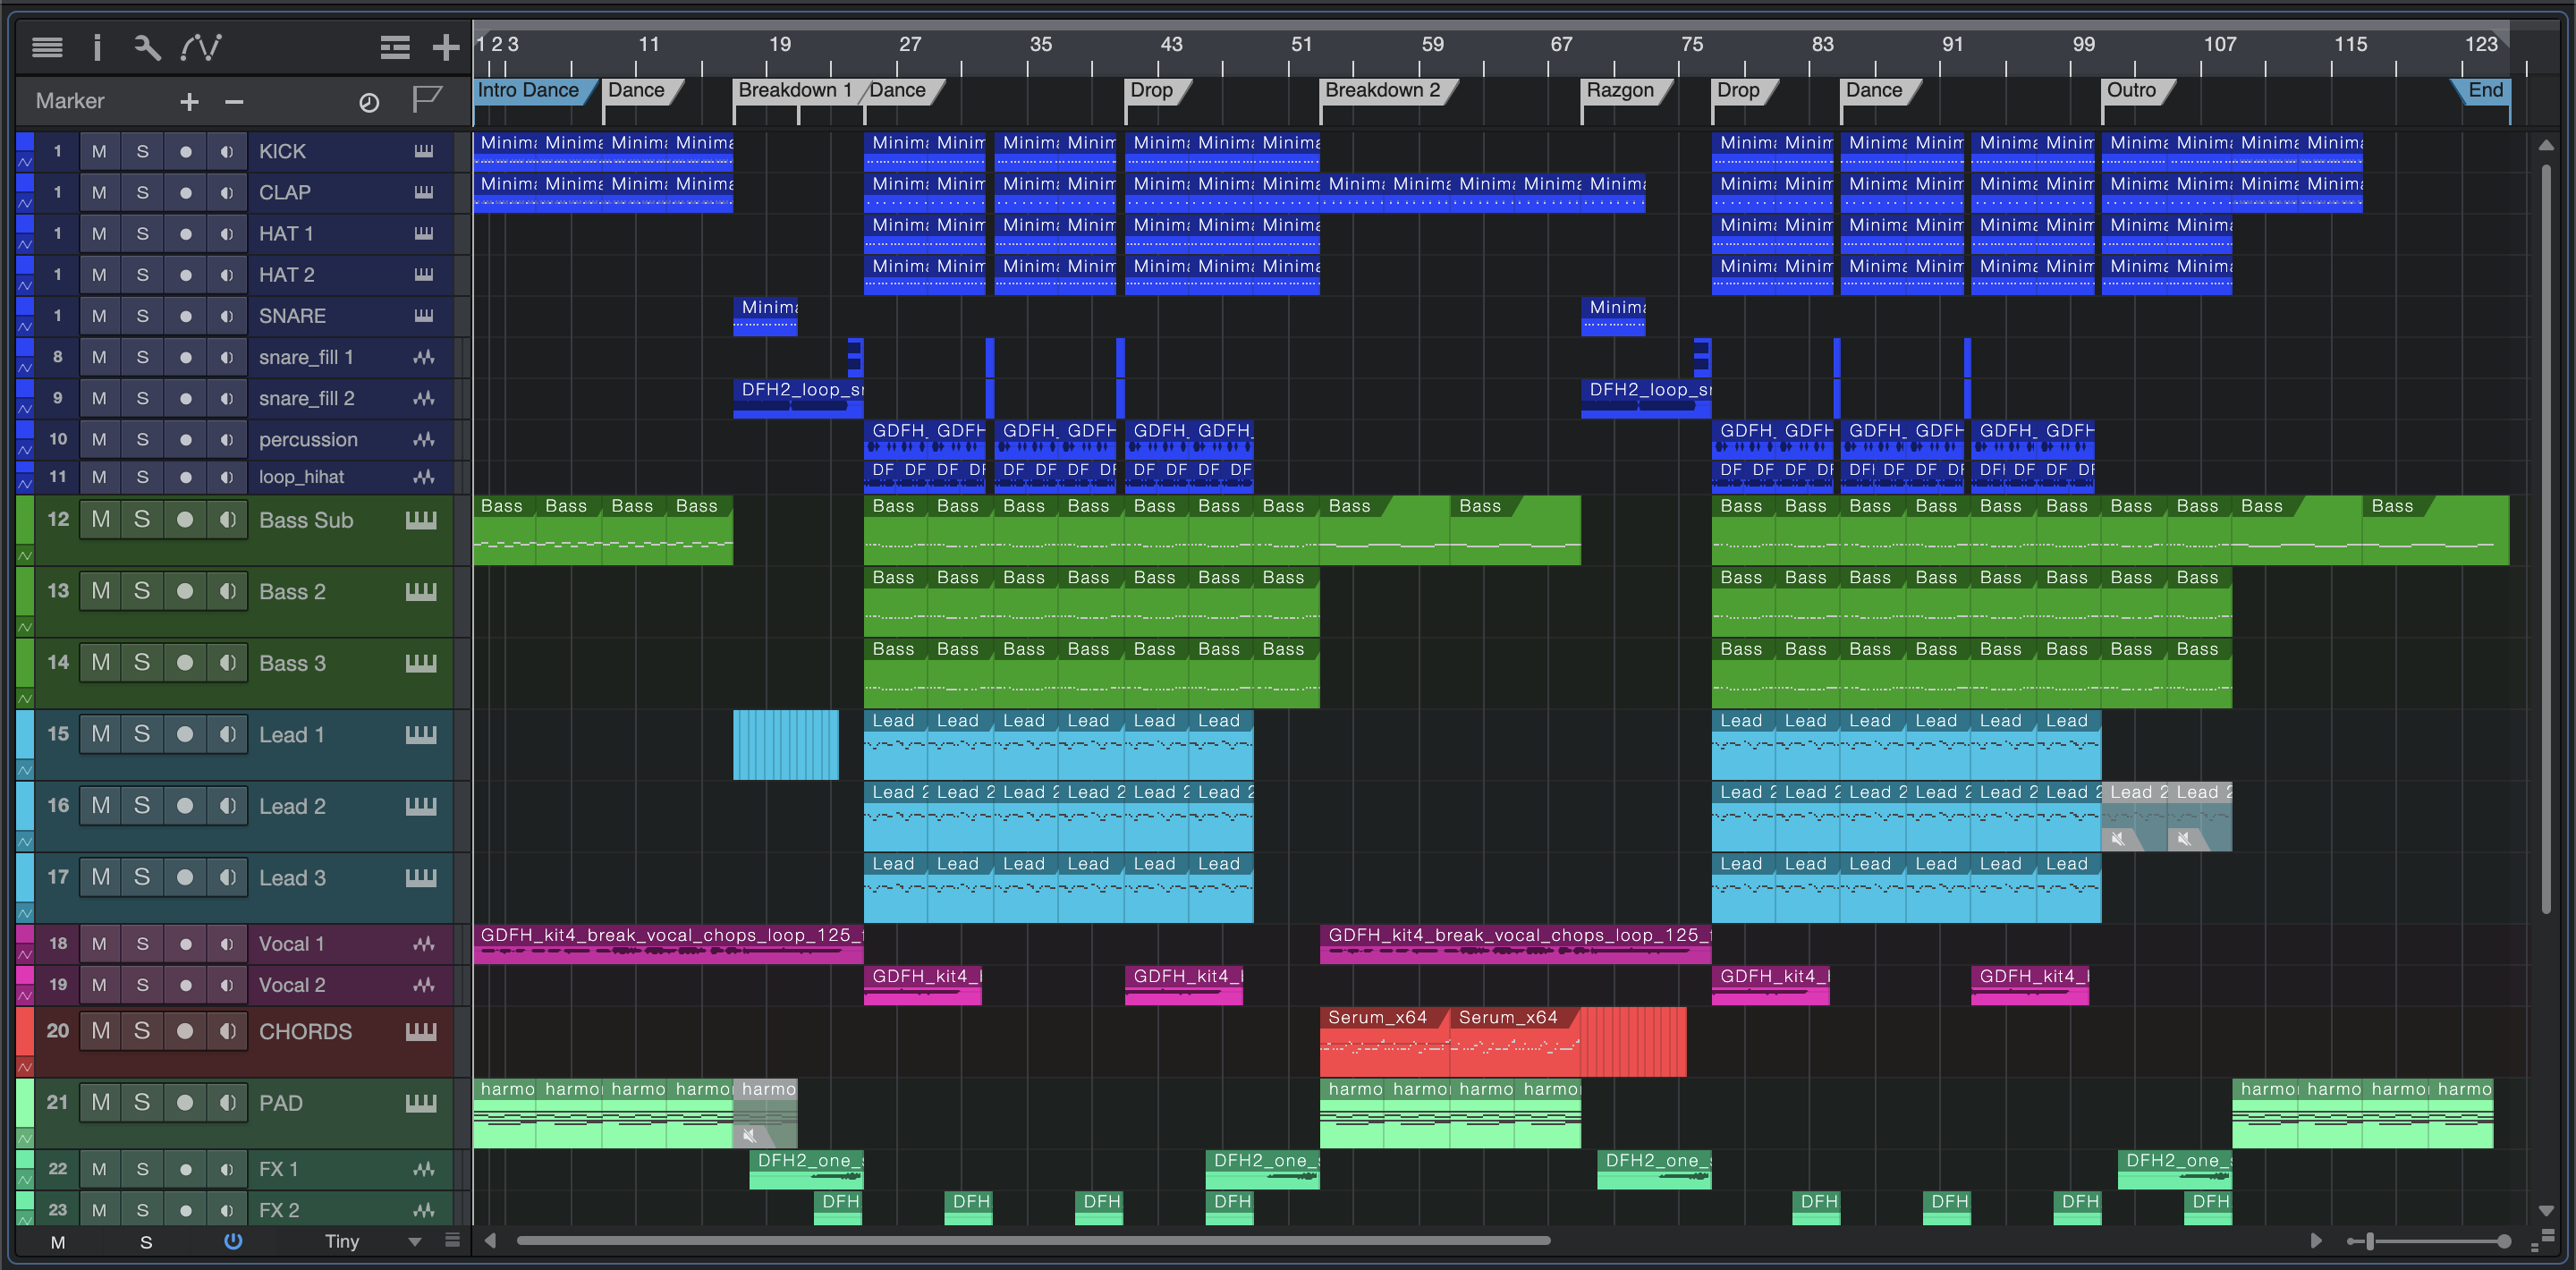The width and height of the screenshot is (2576, 1270).
Task: Open the instrument keyboard icon on Bass Sub
Action: coord(421,520)
